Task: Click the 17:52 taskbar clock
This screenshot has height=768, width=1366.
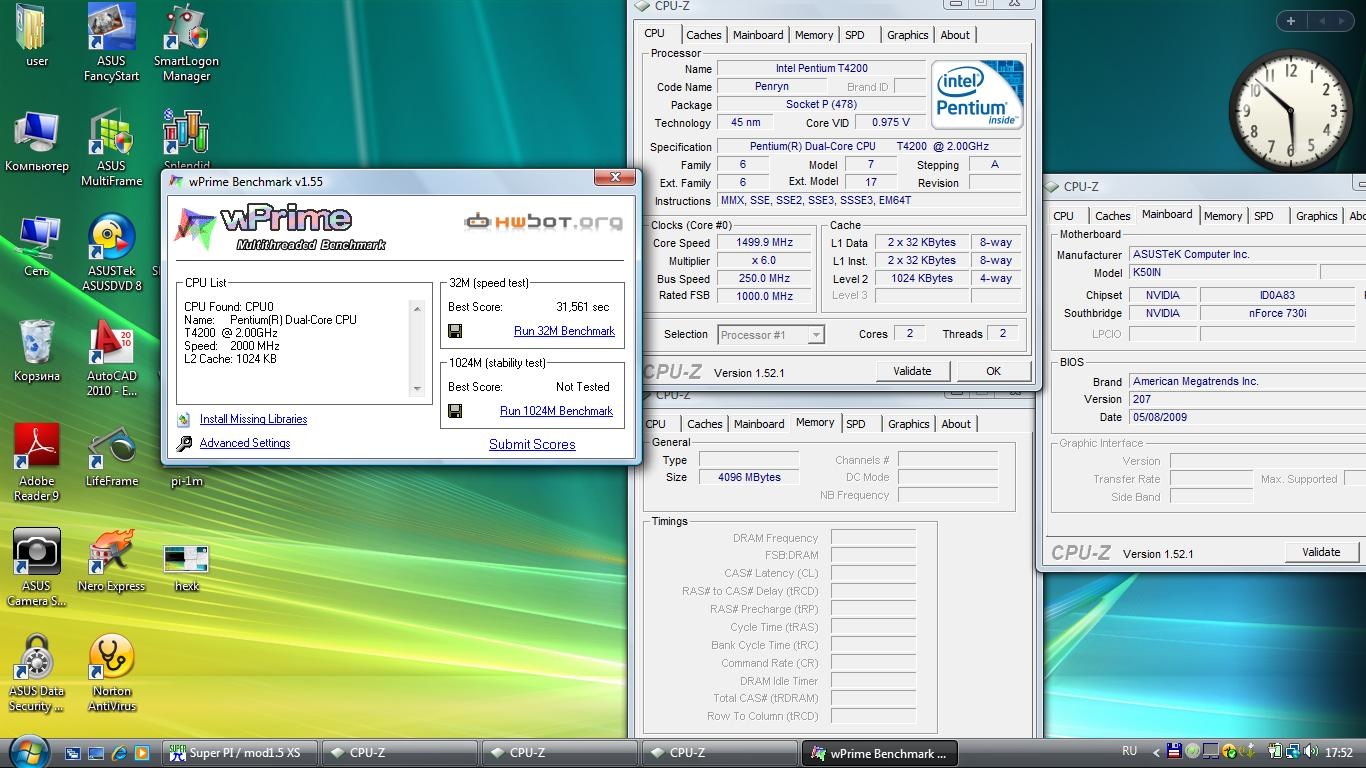Action: pos(1338,753)
